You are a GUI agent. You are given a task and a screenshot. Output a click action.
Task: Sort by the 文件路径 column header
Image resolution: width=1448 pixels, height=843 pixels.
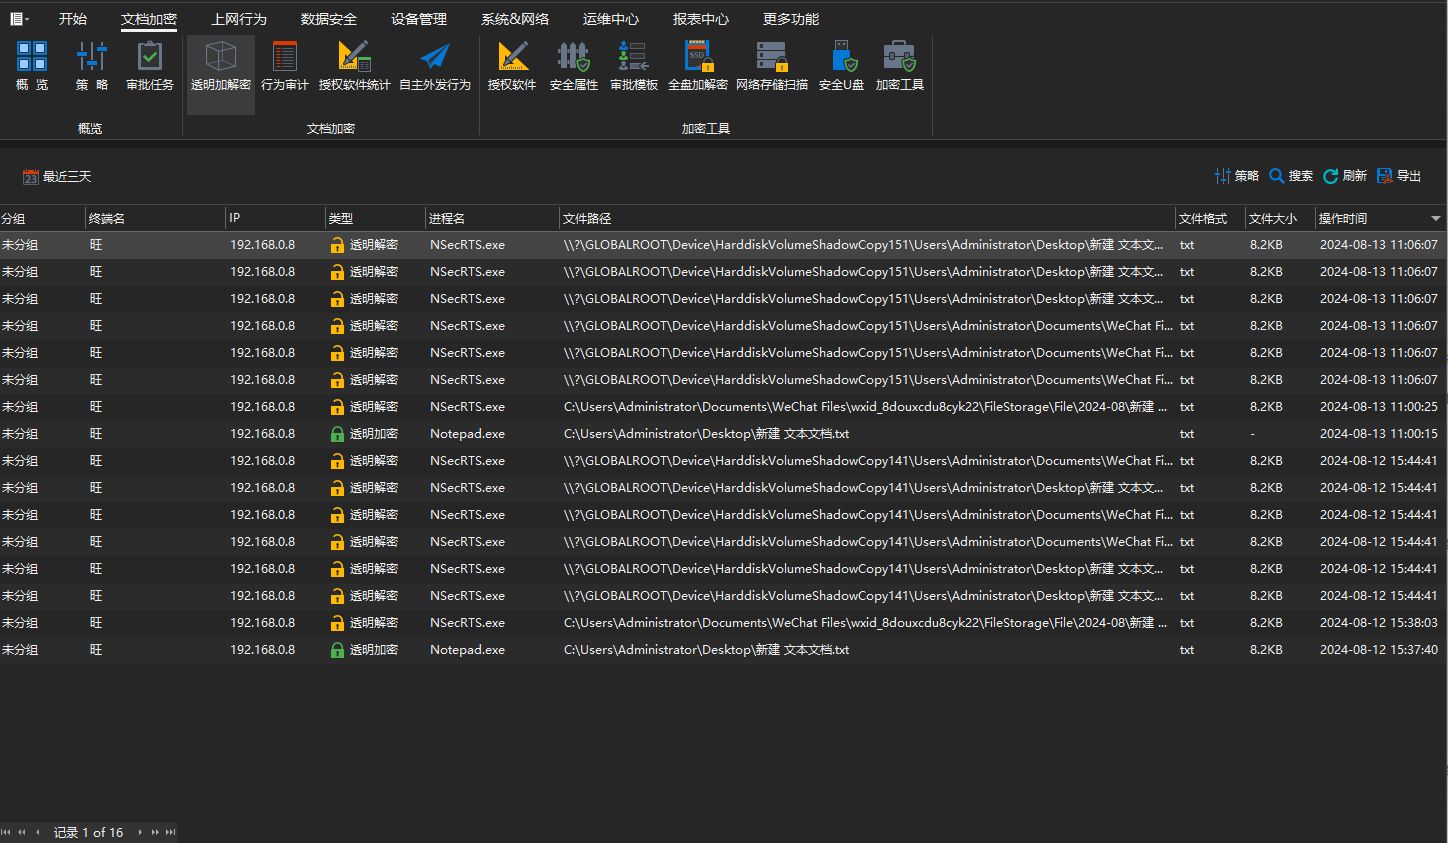867,218
